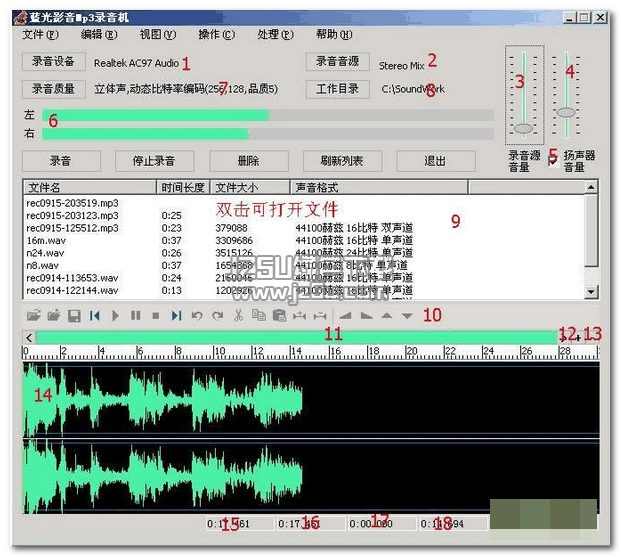Toggle the 扬声器音量 checkbox
Viewport: 621px width, 557px height.
[553, 161]
